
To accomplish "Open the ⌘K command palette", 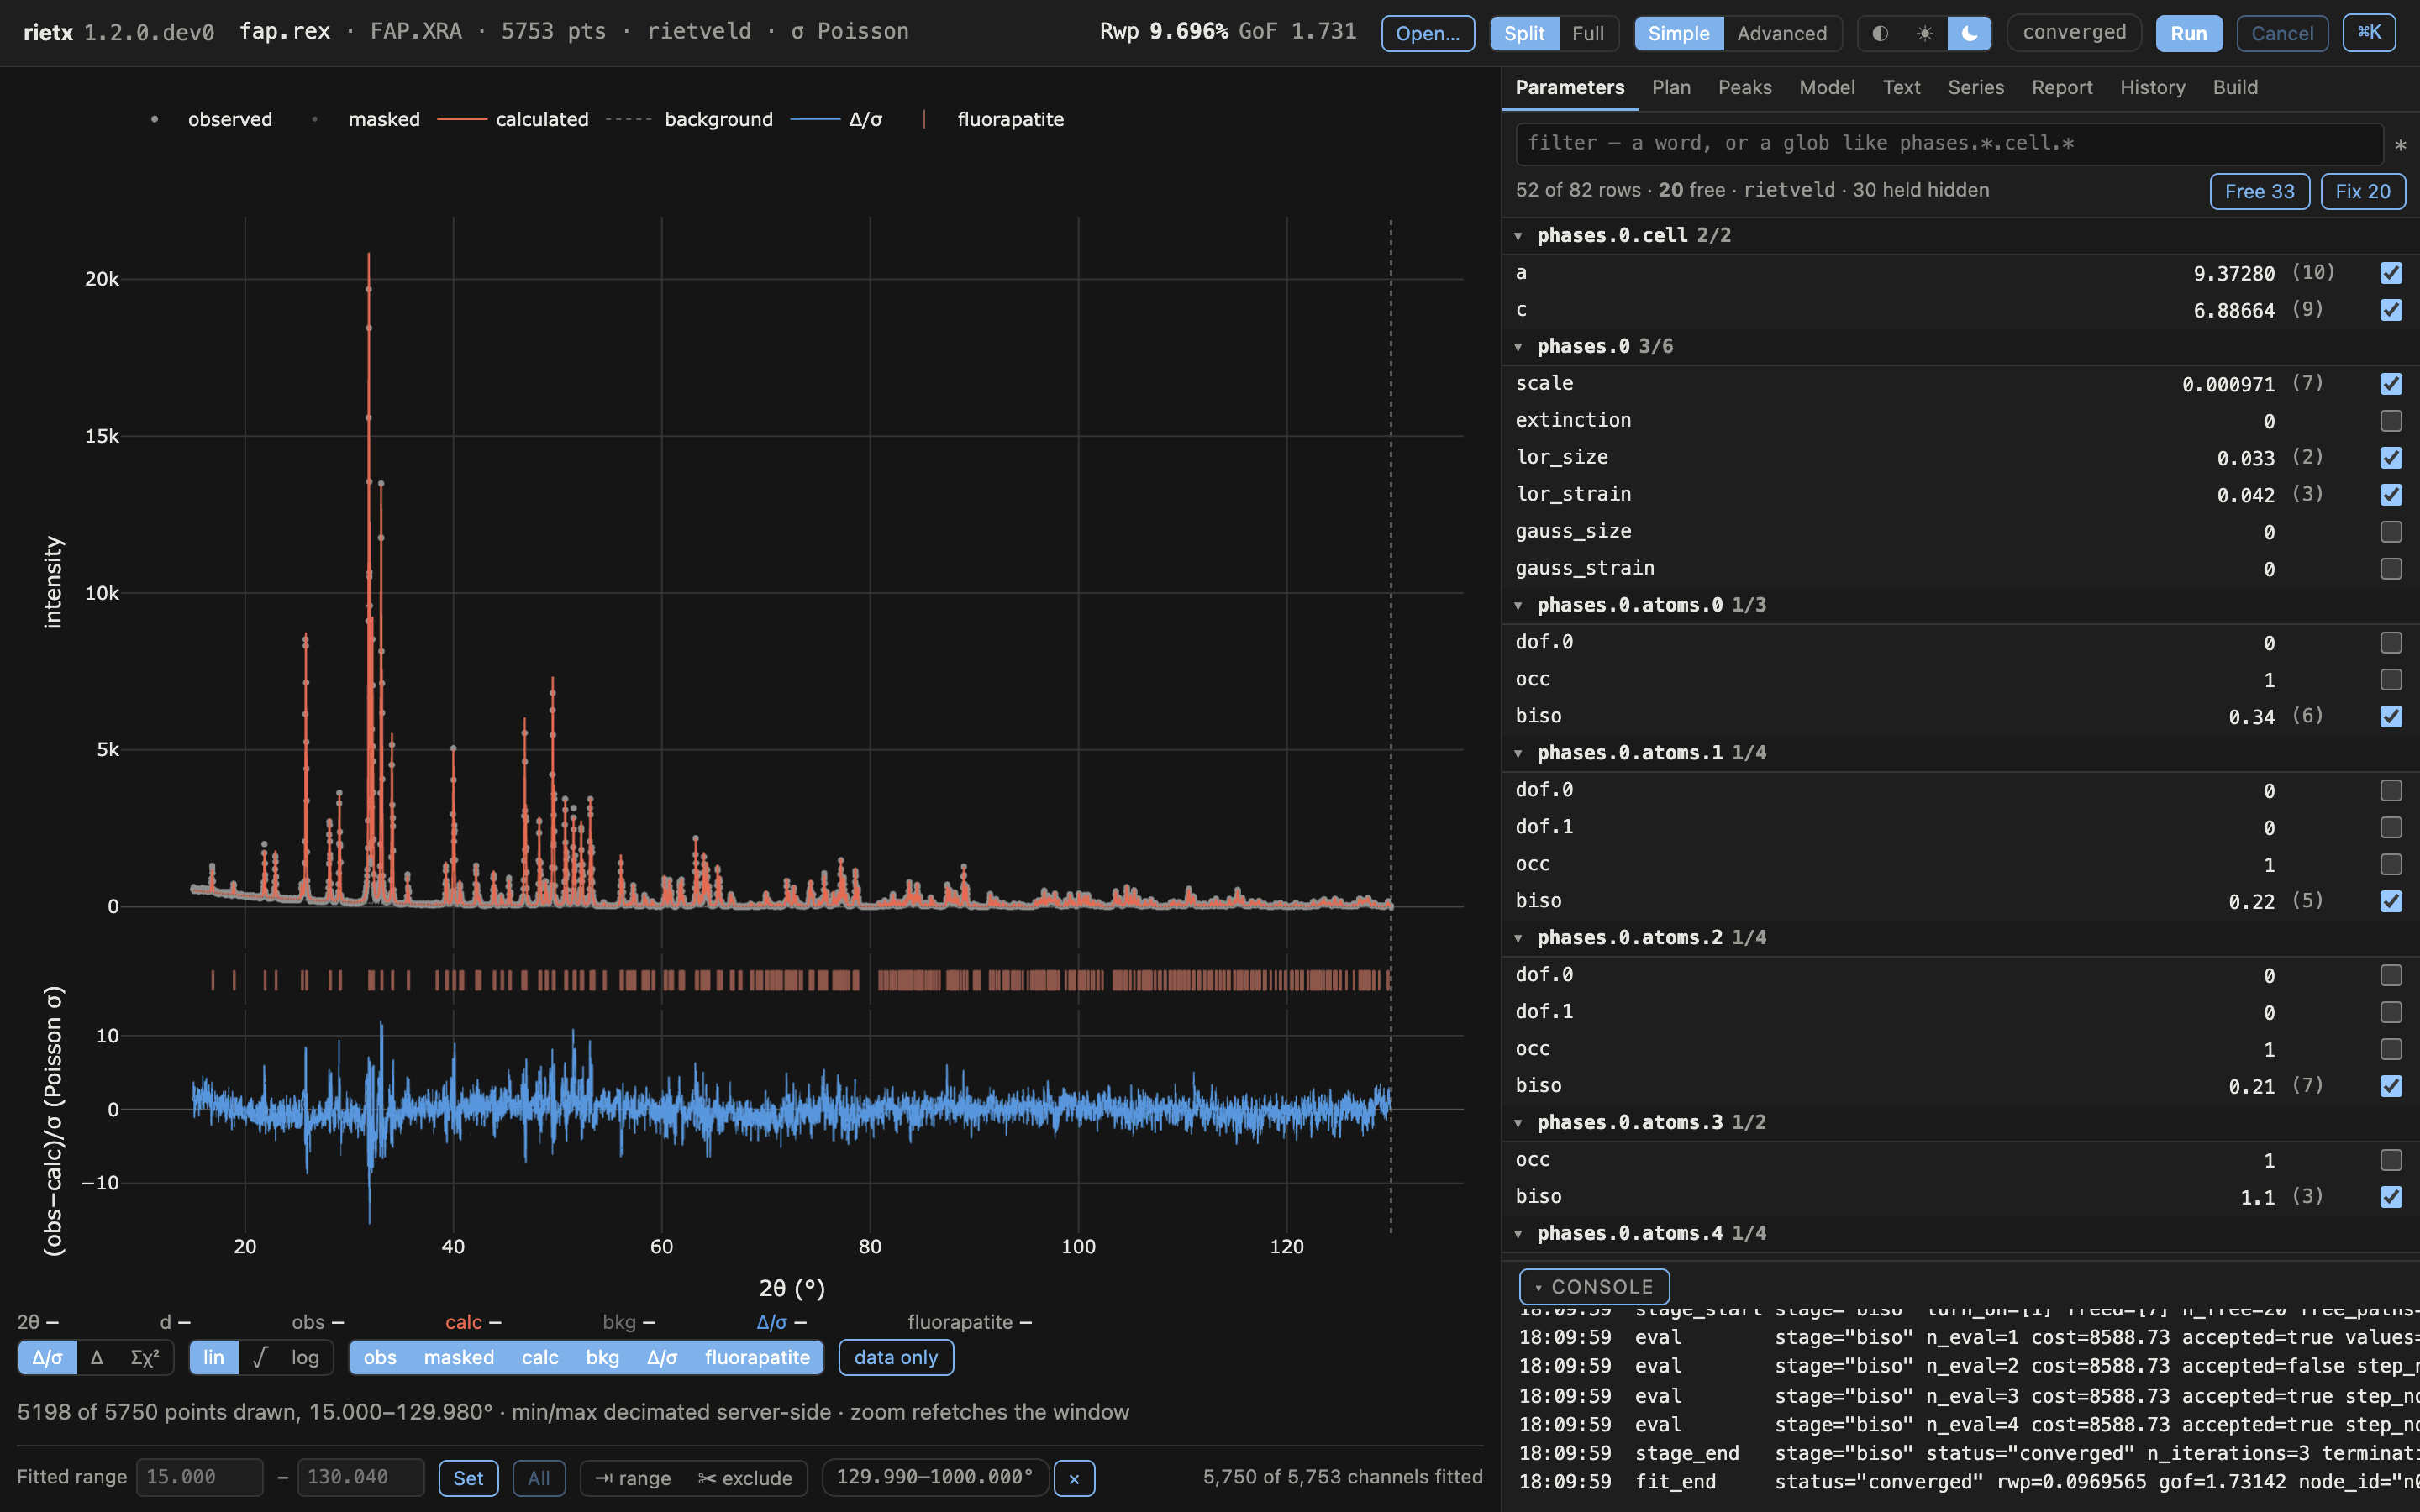I will [x=2369, y=33].
